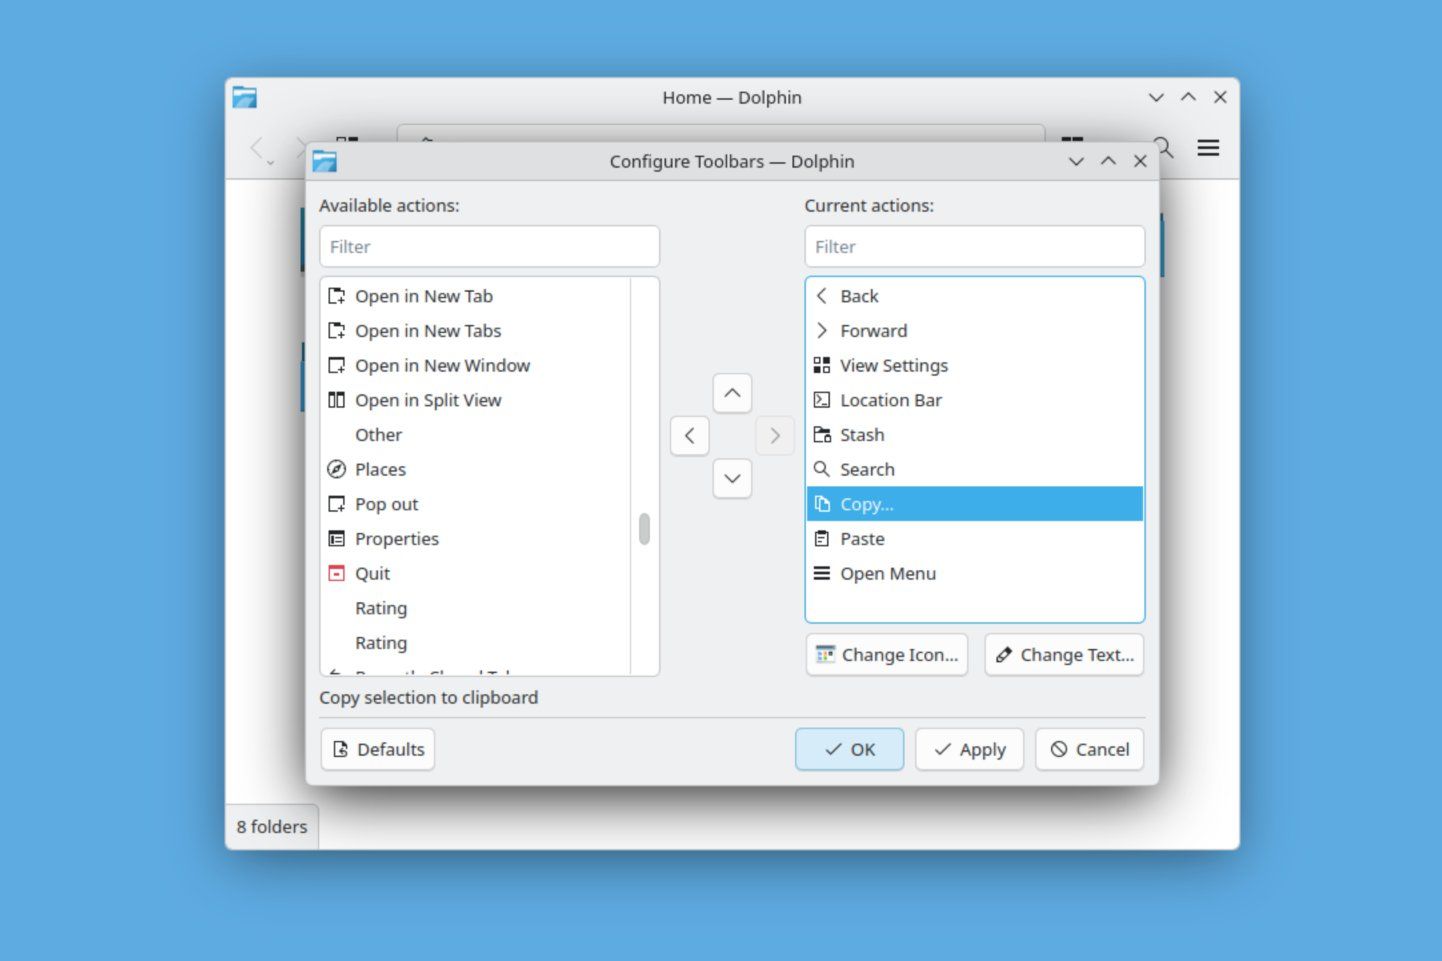Select Places in available actions
Viewport: 1442px width, 961px height.
[476, 469]
